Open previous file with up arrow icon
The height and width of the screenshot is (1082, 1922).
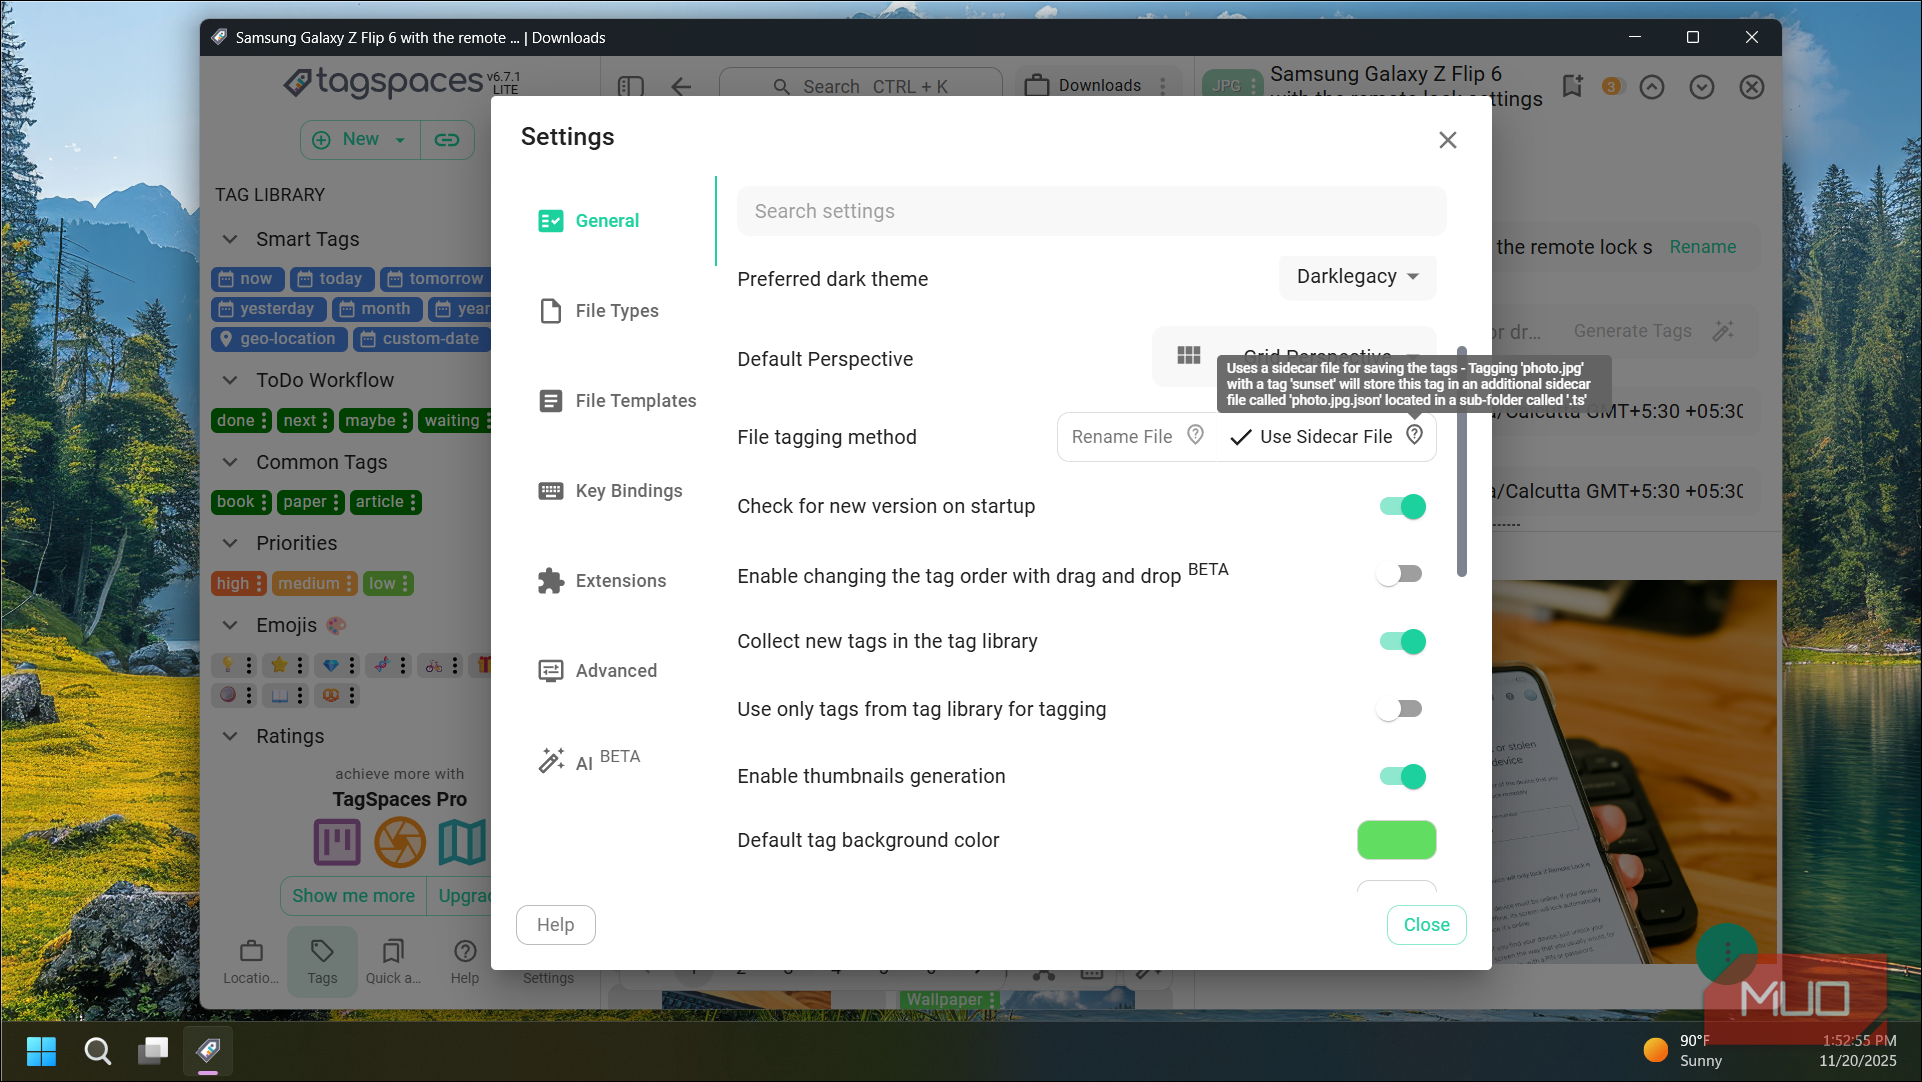pos(1652,87)
